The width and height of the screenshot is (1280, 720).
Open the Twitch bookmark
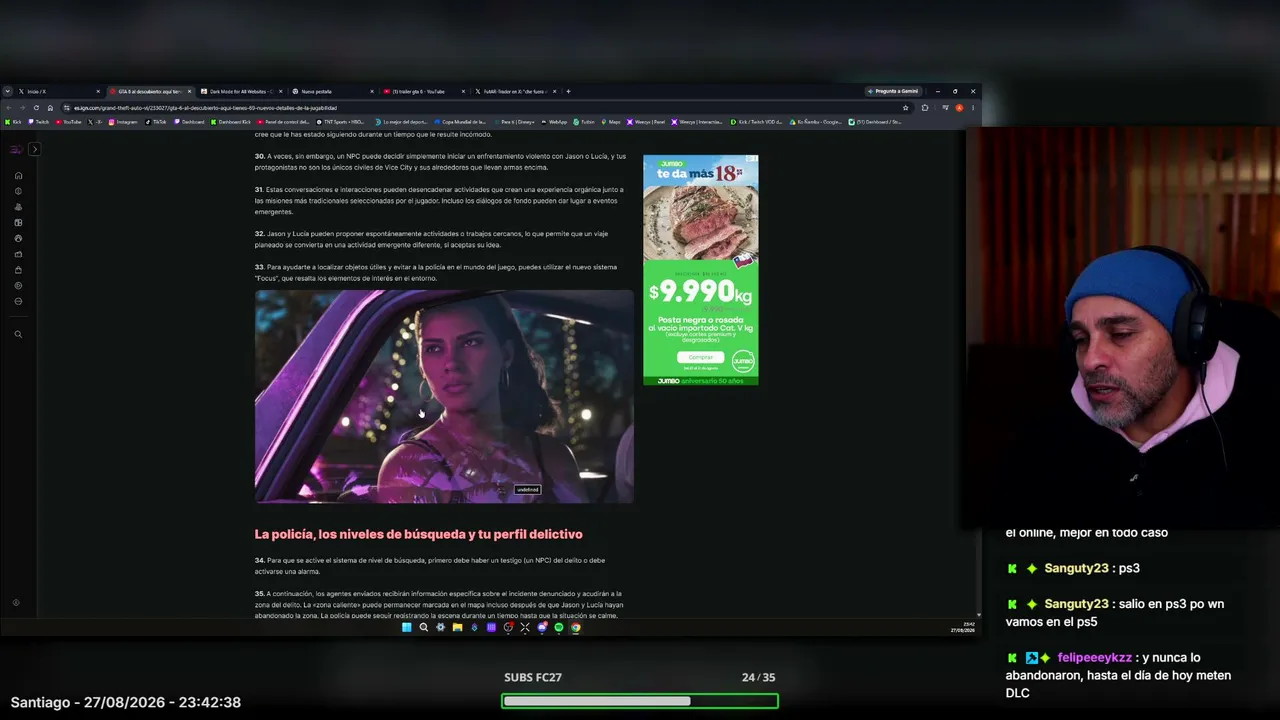tap(39, 122)
